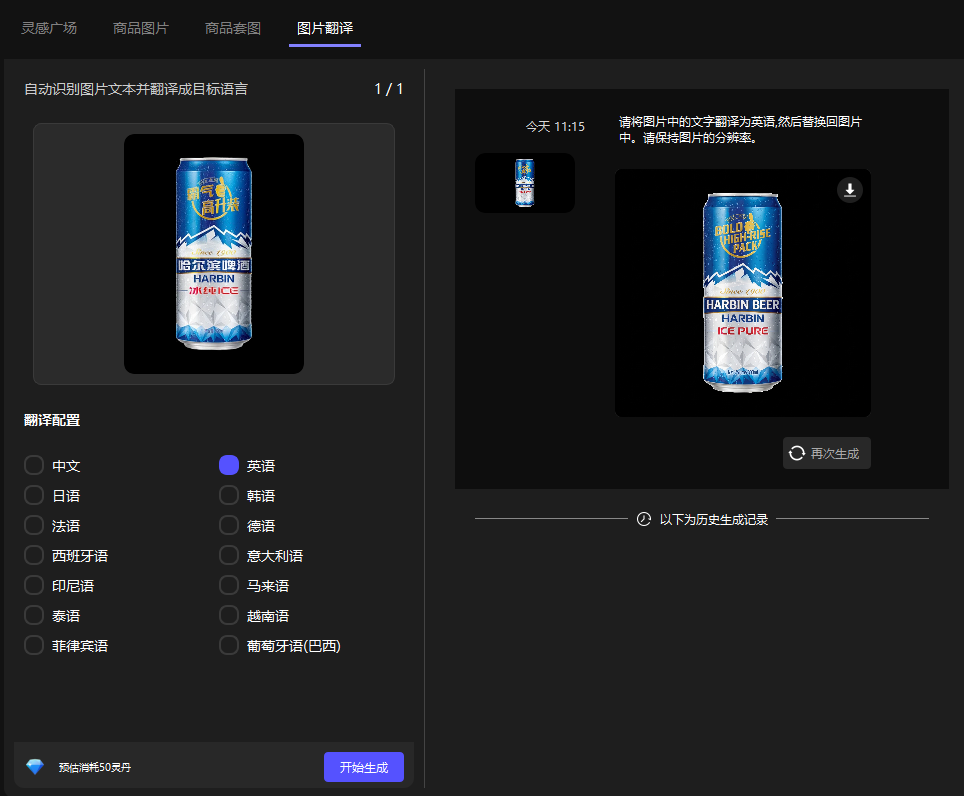964x796 pixels.
Task: Click the 开始生成 button
Action: point(363,766)
